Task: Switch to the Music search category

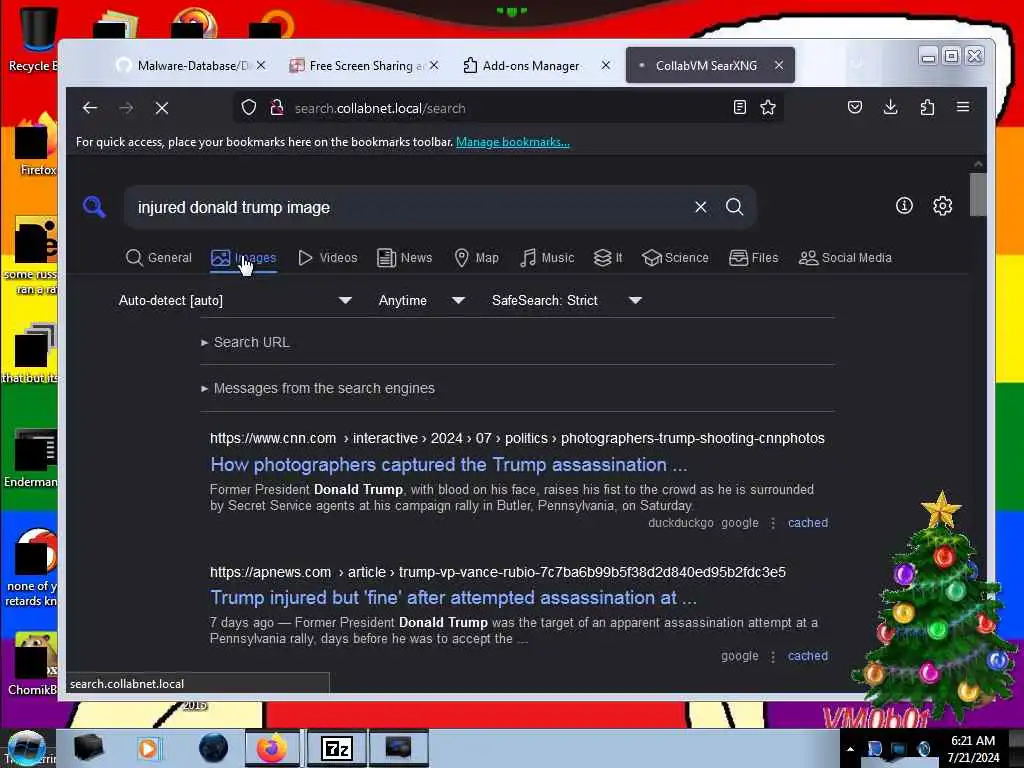Action: (547, 258)
